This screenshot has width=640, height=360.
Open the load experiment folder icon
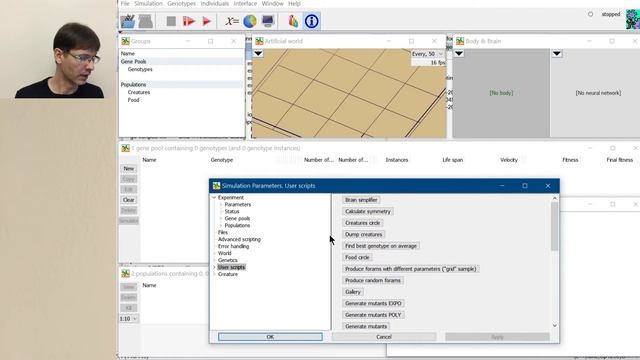(128, 21)
